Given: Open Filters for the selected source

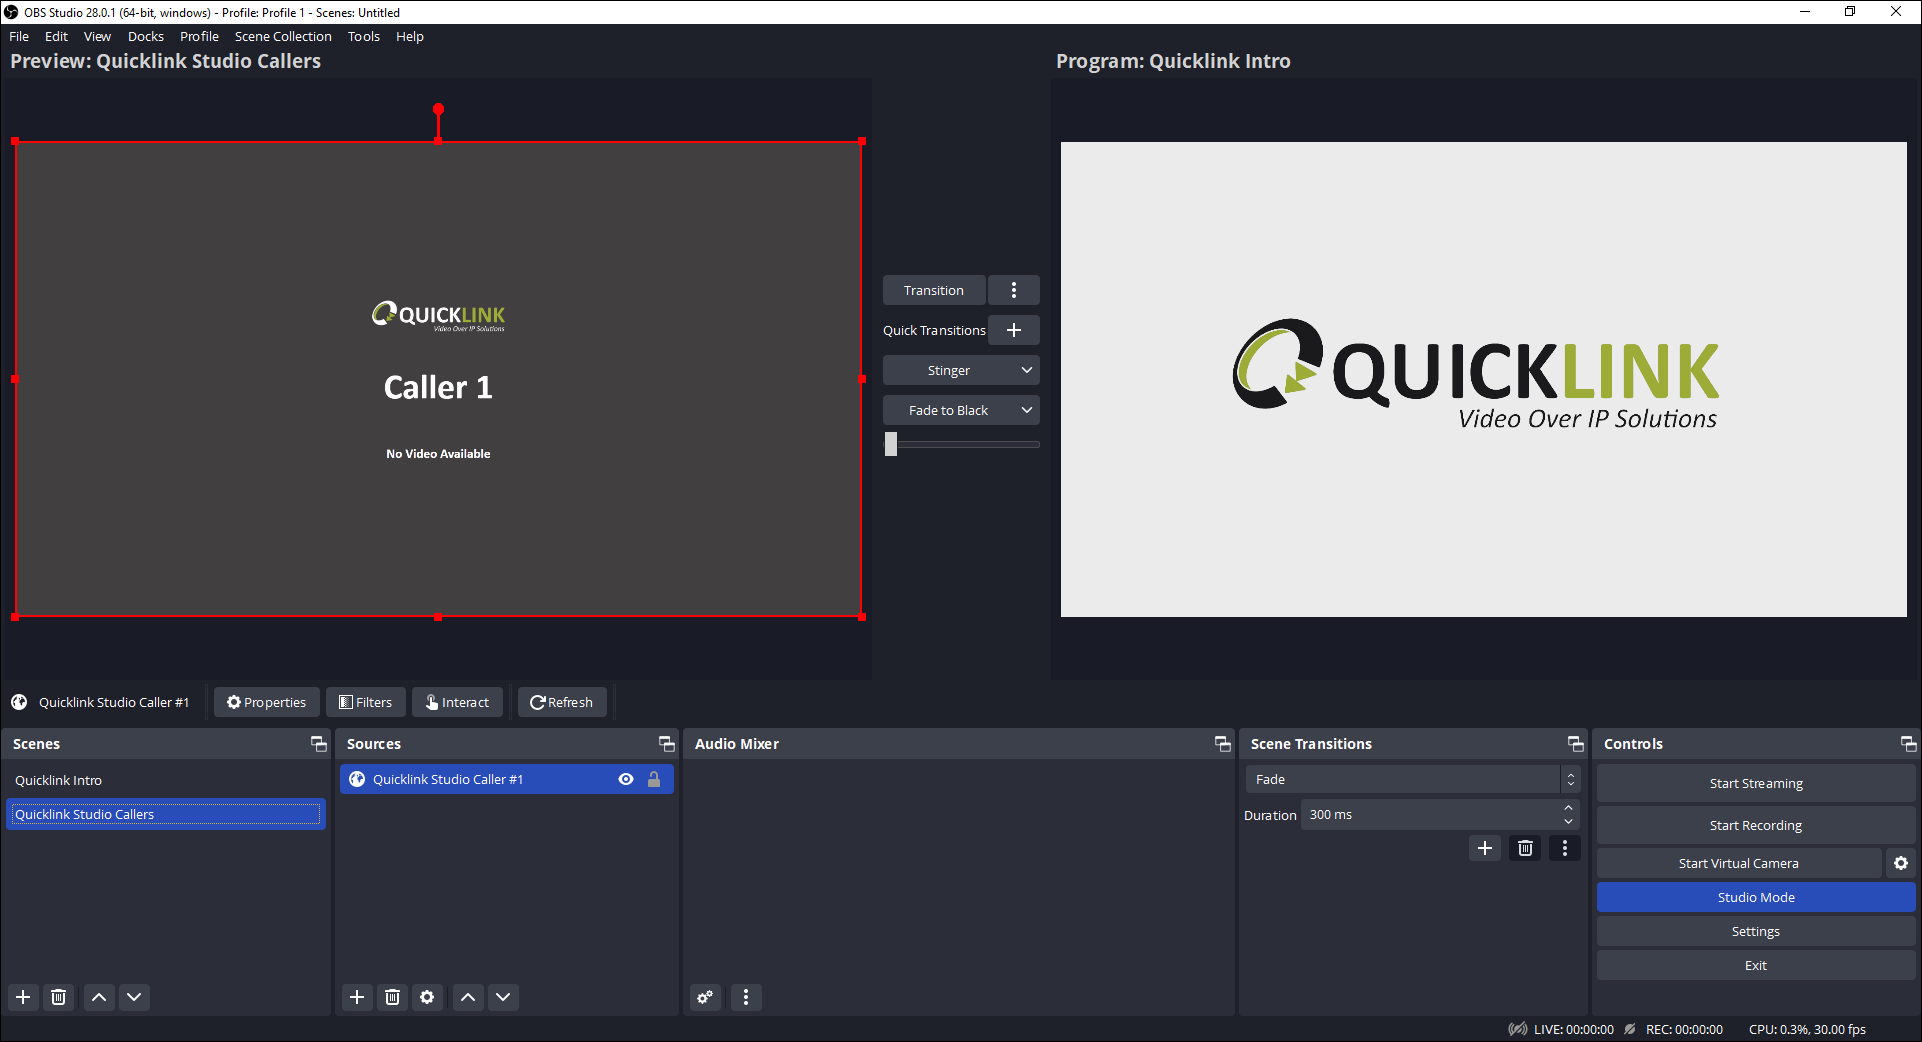Looking at the screenshot, I should (x=366, y=702).
